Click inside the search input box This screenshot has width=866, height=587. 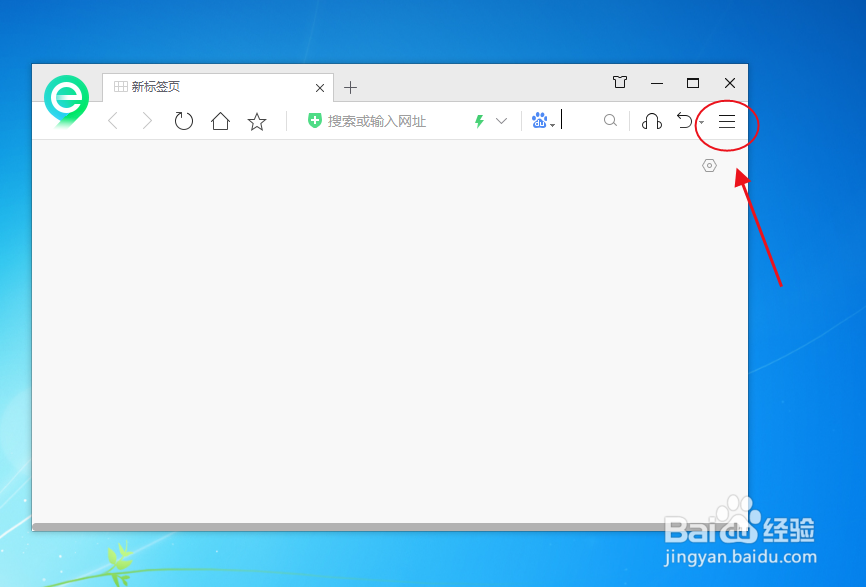point(580,120)
